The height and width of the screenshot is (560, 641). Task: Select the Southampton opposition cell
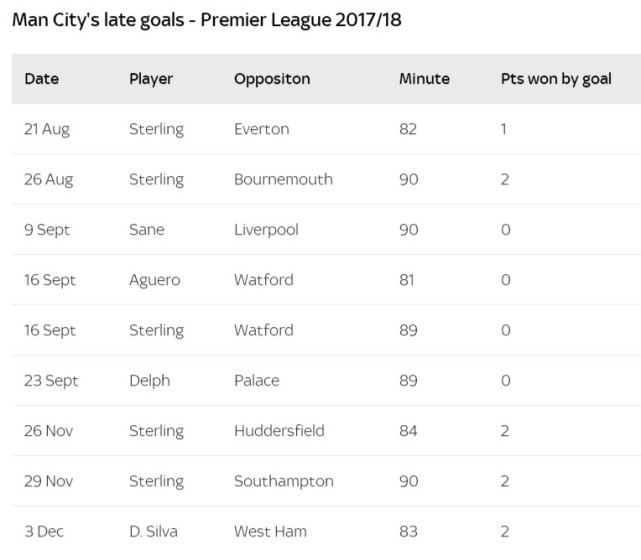click(x=284, y=481)
